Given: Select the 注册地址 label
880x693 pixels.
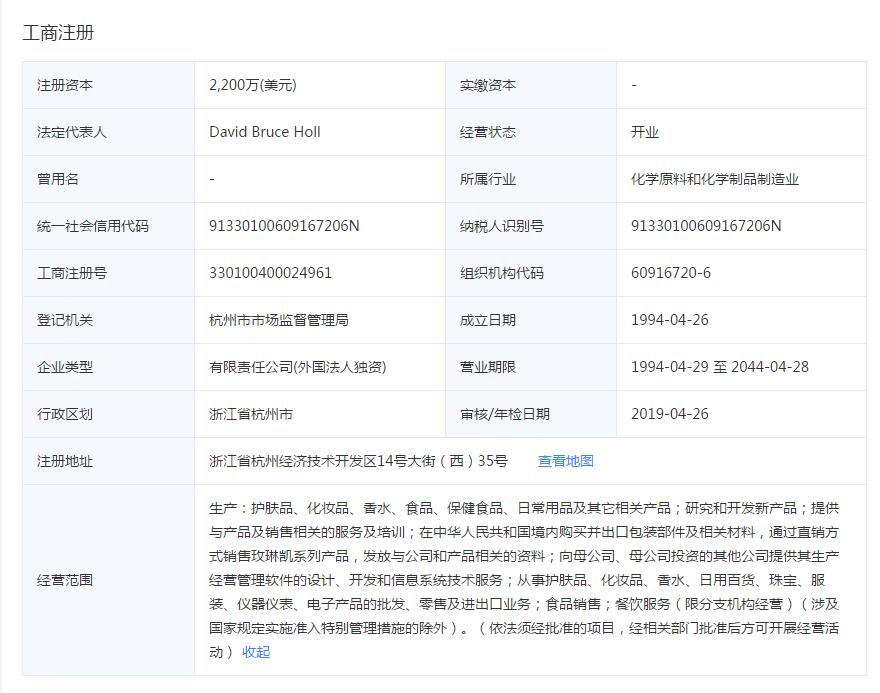Looking at the screenshot, I should click(x=65, y=461).
